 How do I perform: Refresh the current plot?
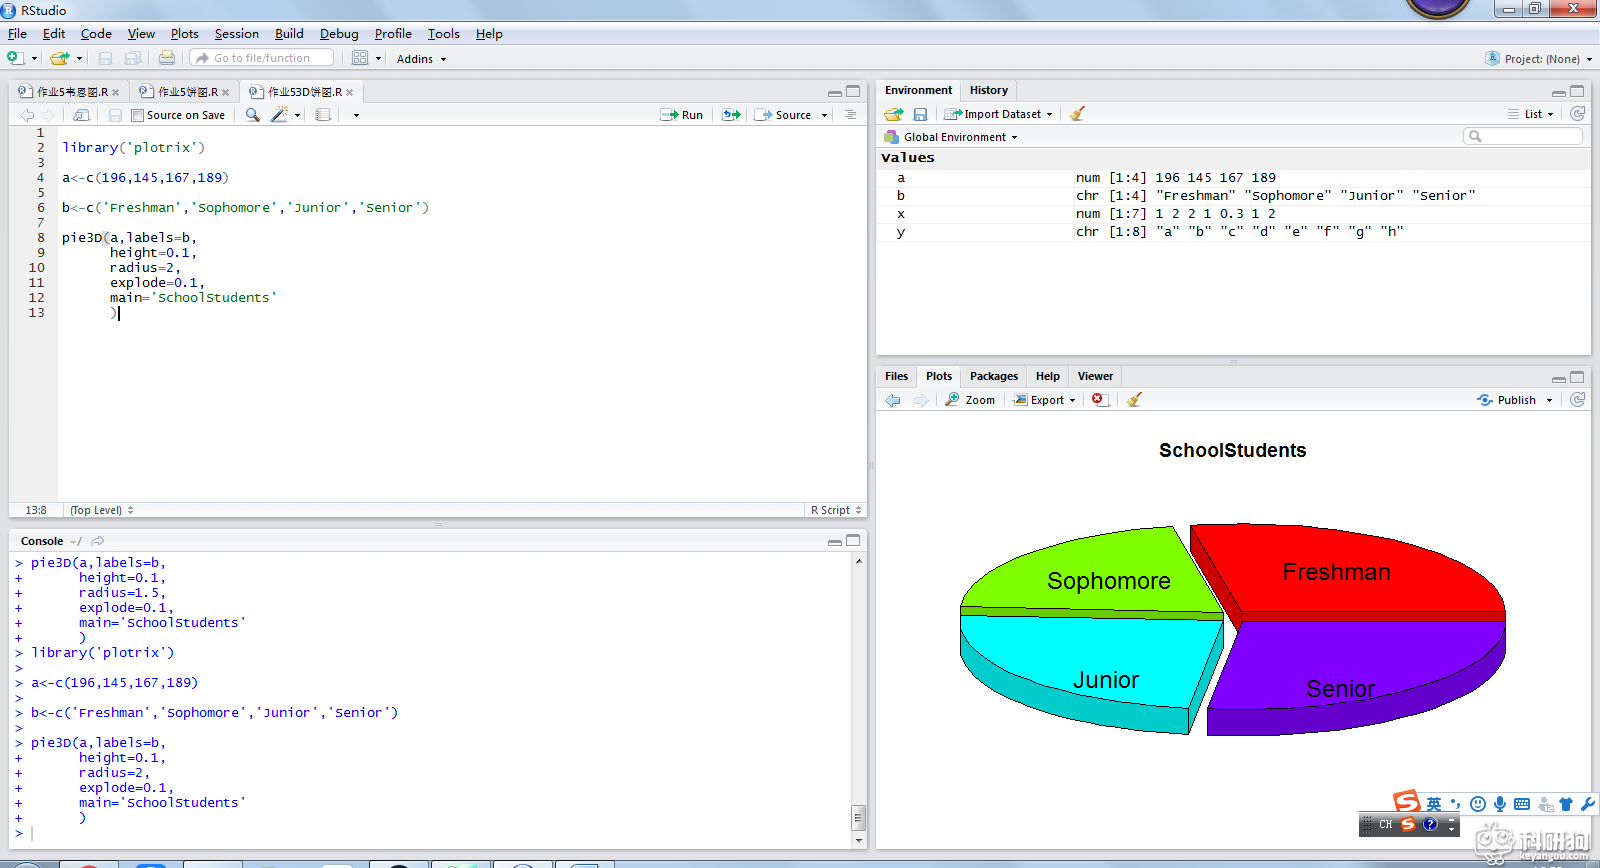(1578, 400)
